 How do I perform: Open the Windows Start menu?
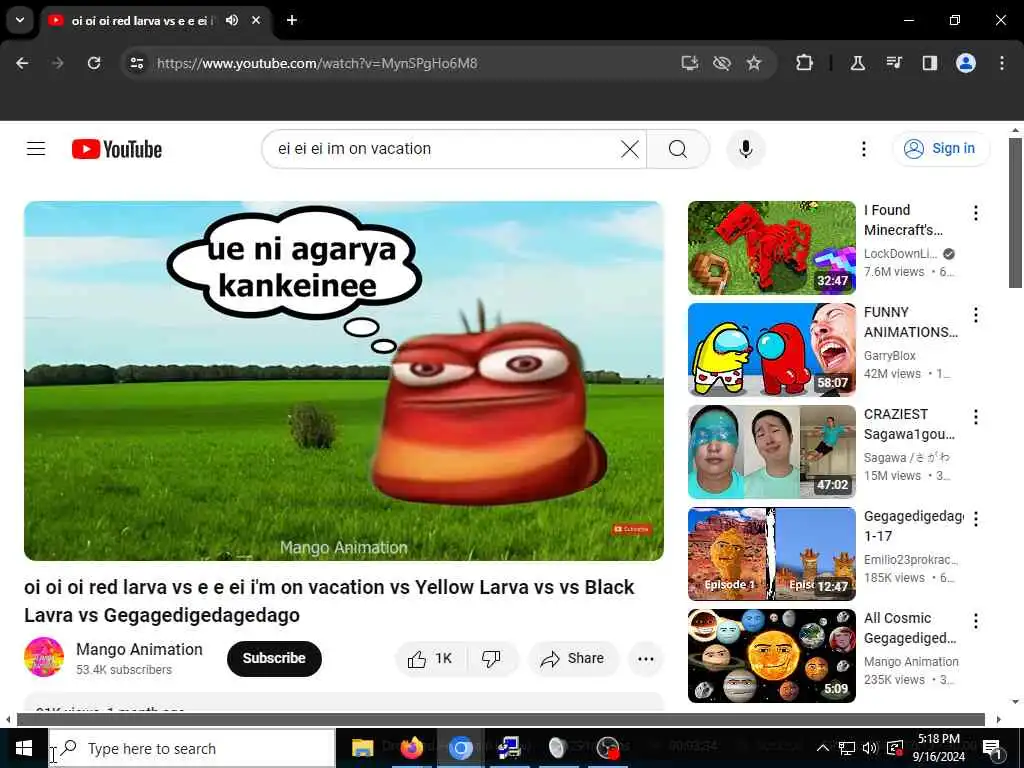coord(24,748)
